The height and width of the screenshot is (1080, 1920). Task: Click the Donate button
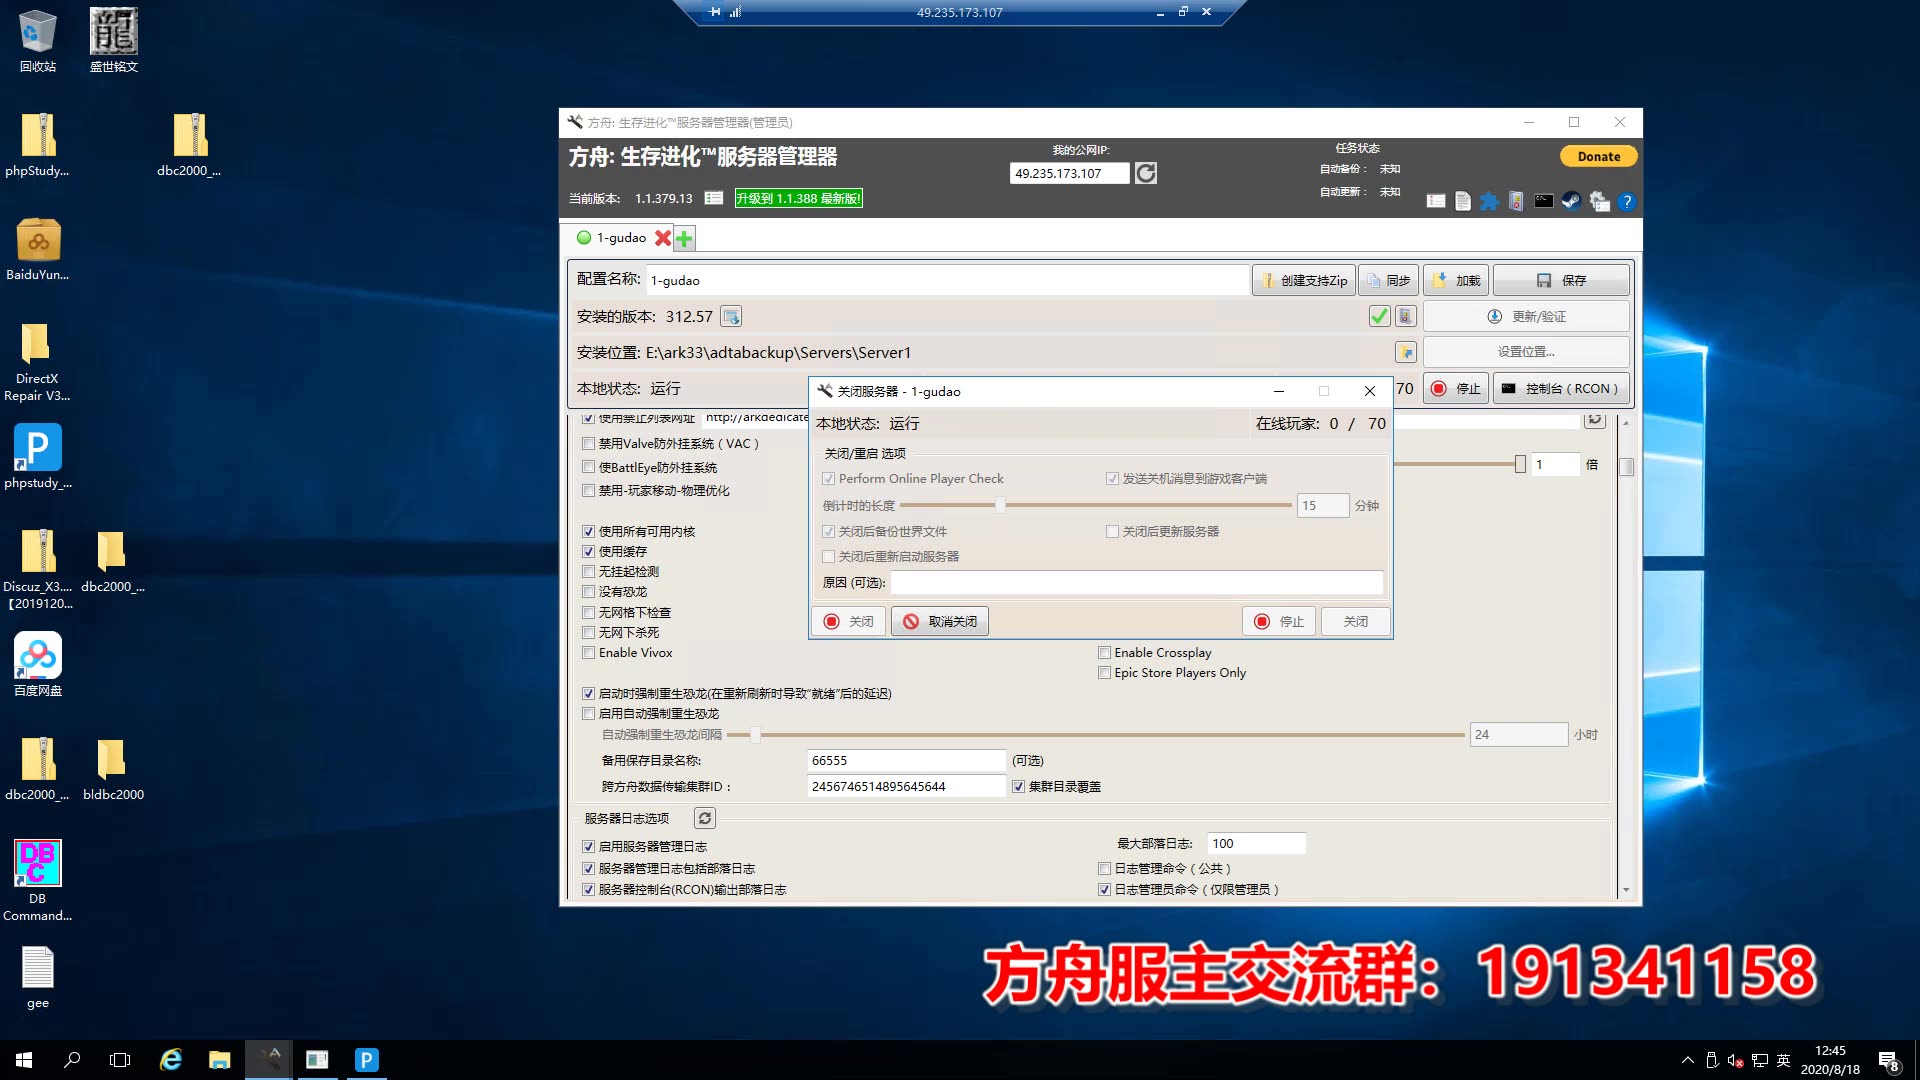pyautogui.click(x=1598, y=157)
